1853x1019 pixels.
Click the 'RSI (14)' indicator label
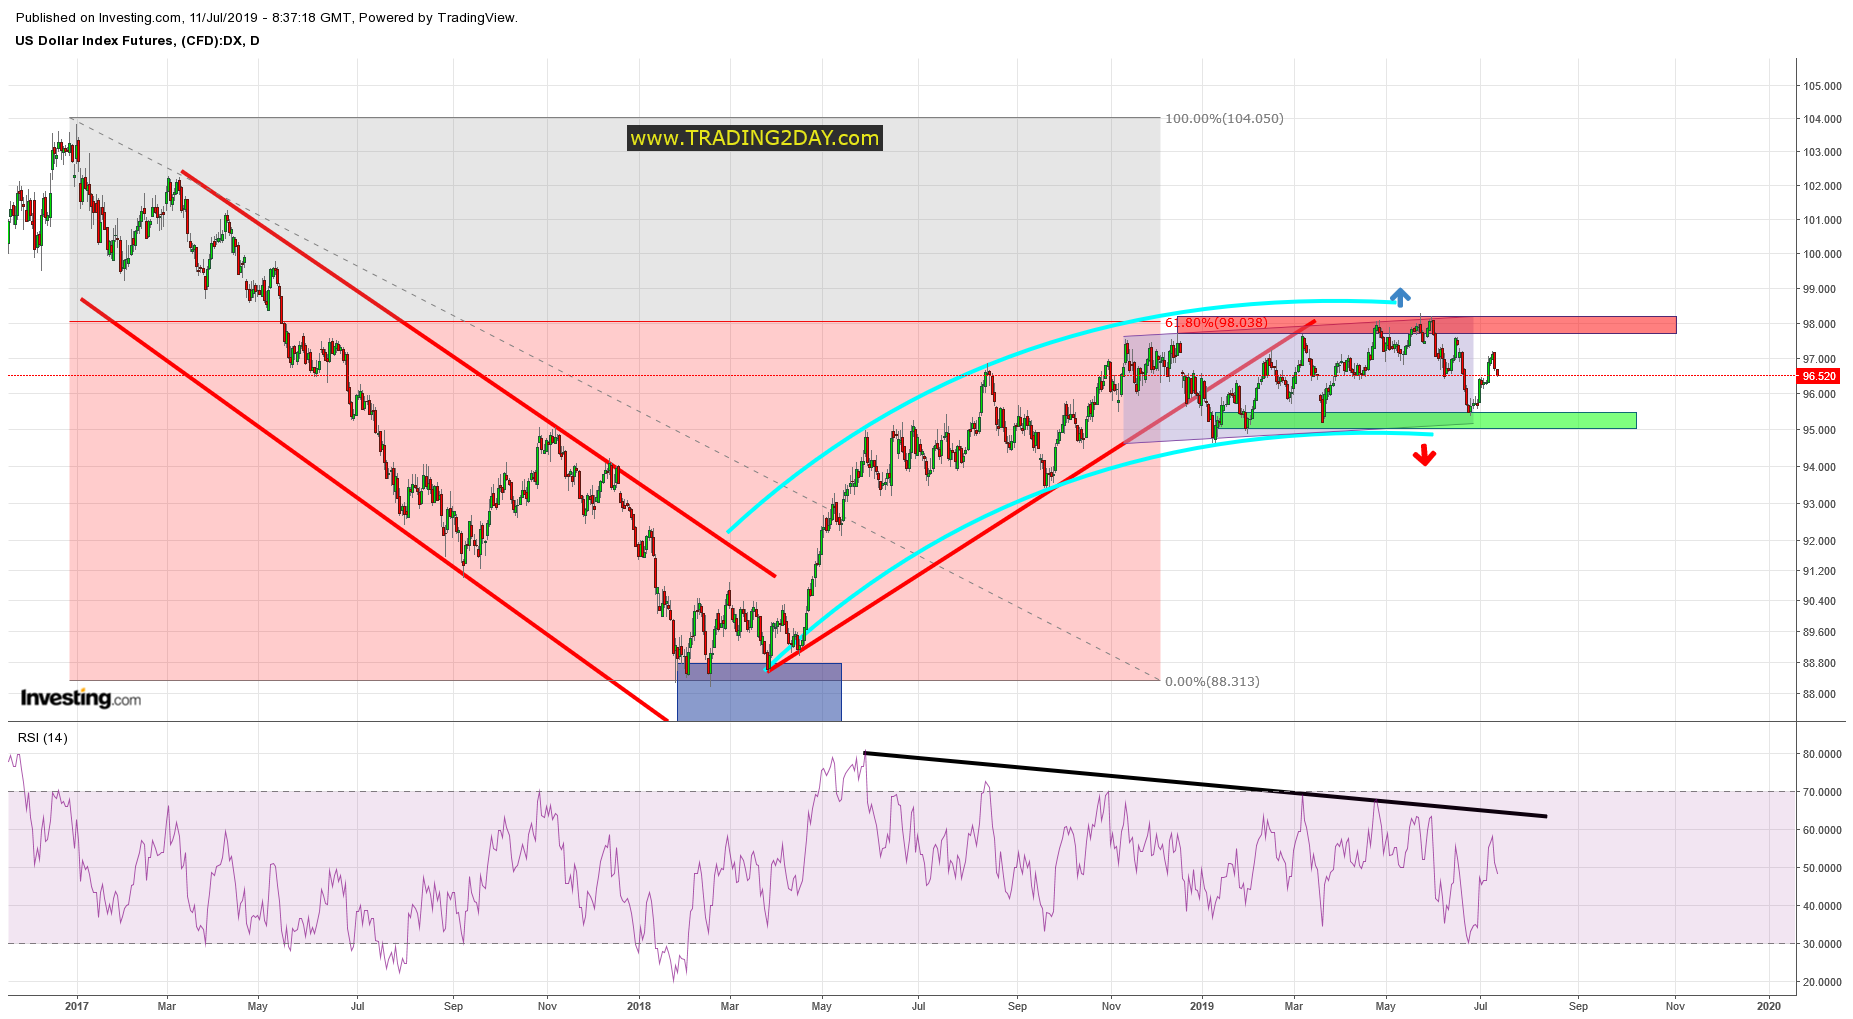tap(43, 738)
